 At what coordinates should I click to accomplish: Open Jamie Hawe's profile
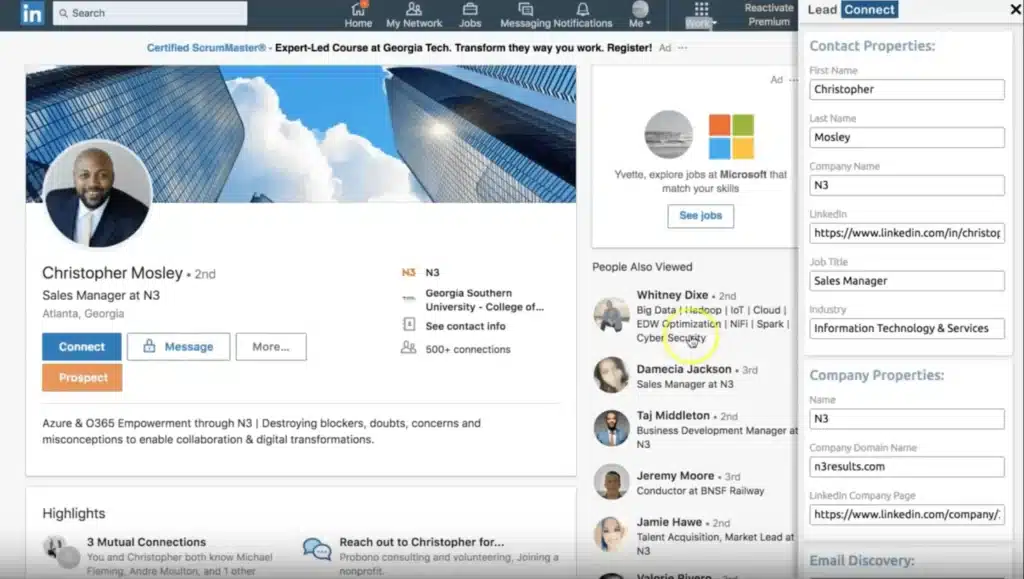click(x=669, y=522)
